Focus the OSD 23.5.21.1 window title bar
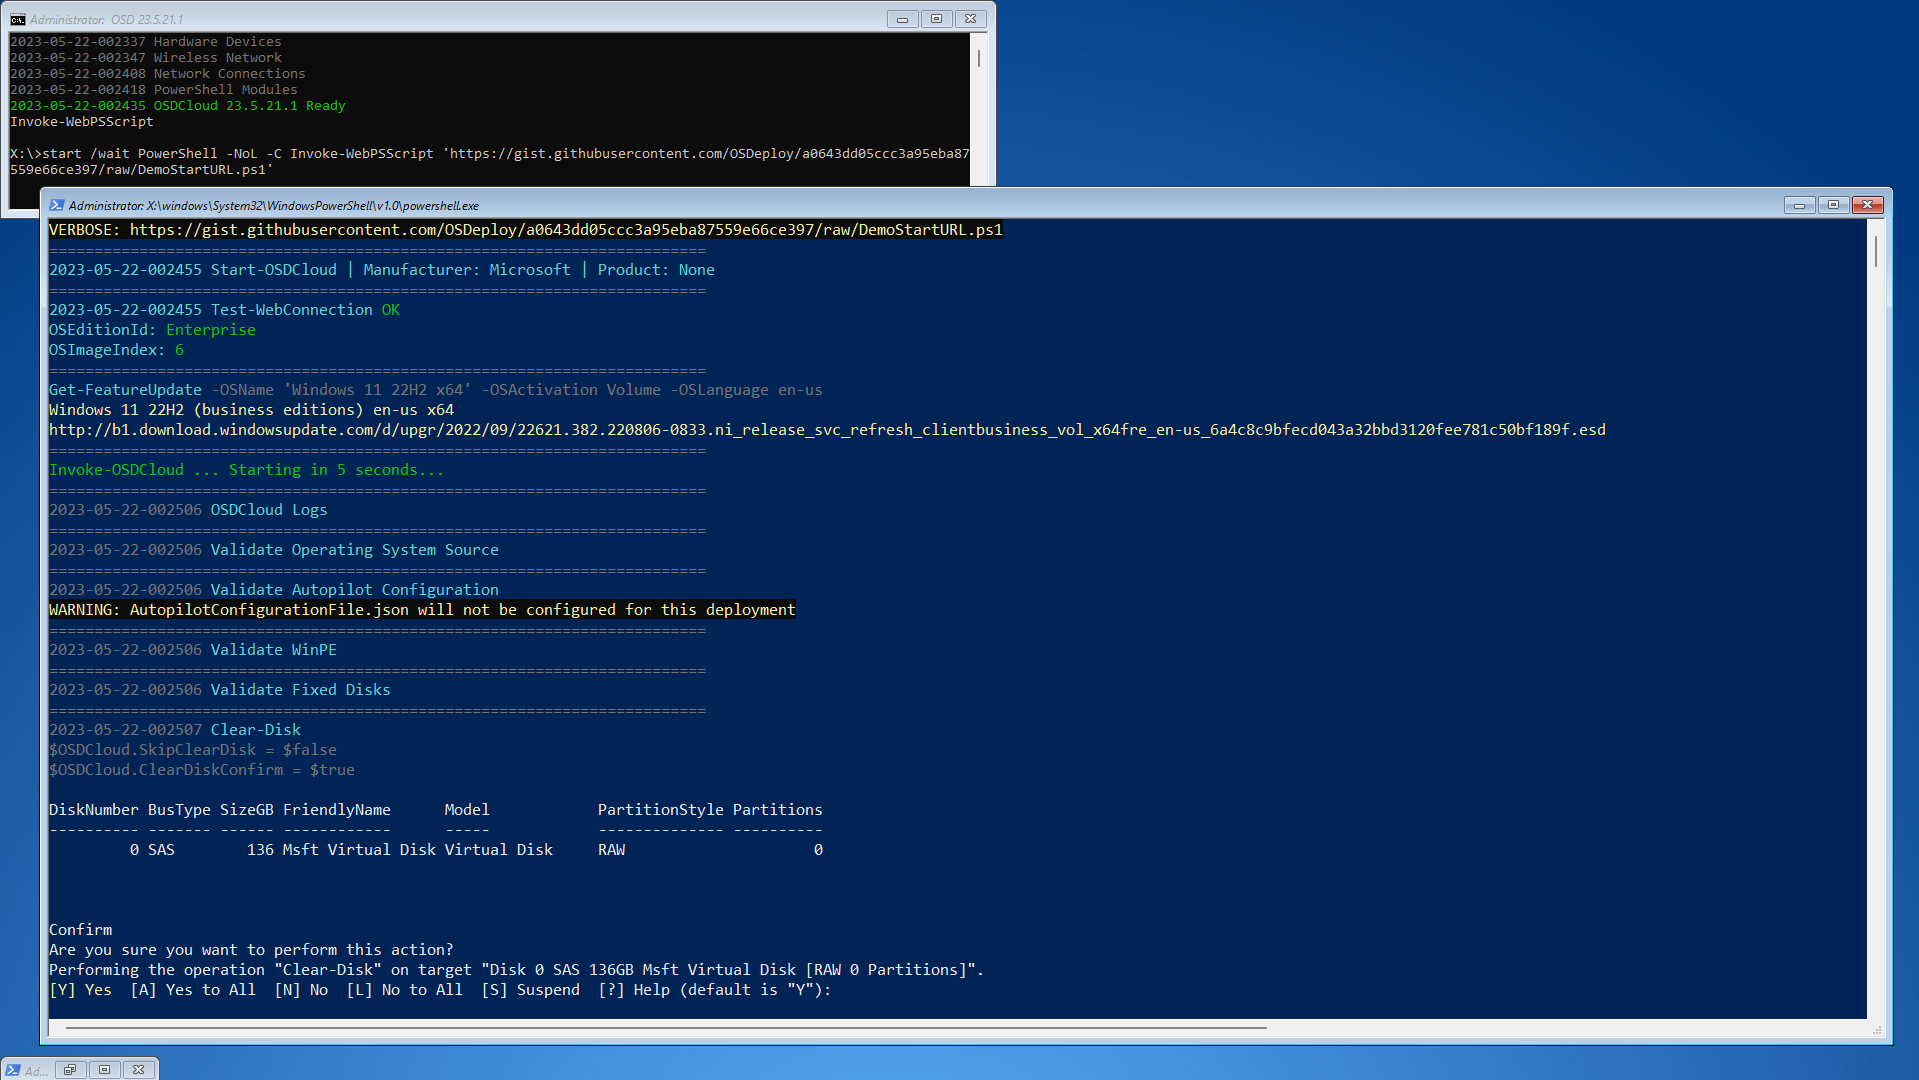This screenshot has height=1080, width=1919. pos(450,19)
